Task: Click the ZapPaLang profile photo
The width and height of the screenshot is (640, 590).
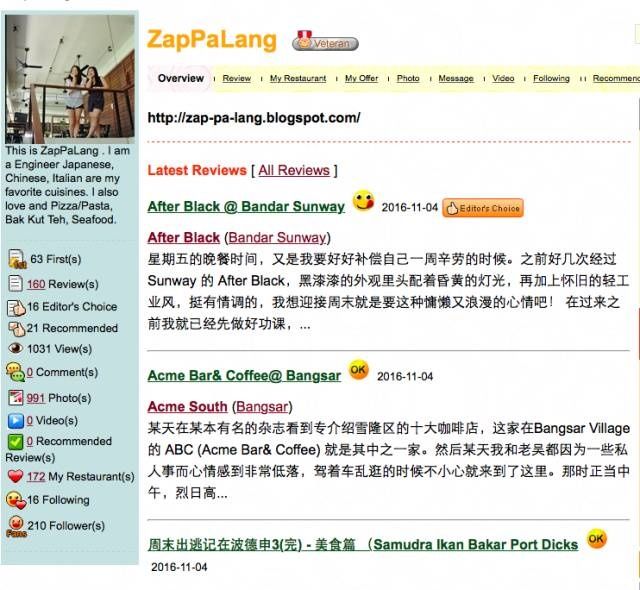Action: pos(70,79)
